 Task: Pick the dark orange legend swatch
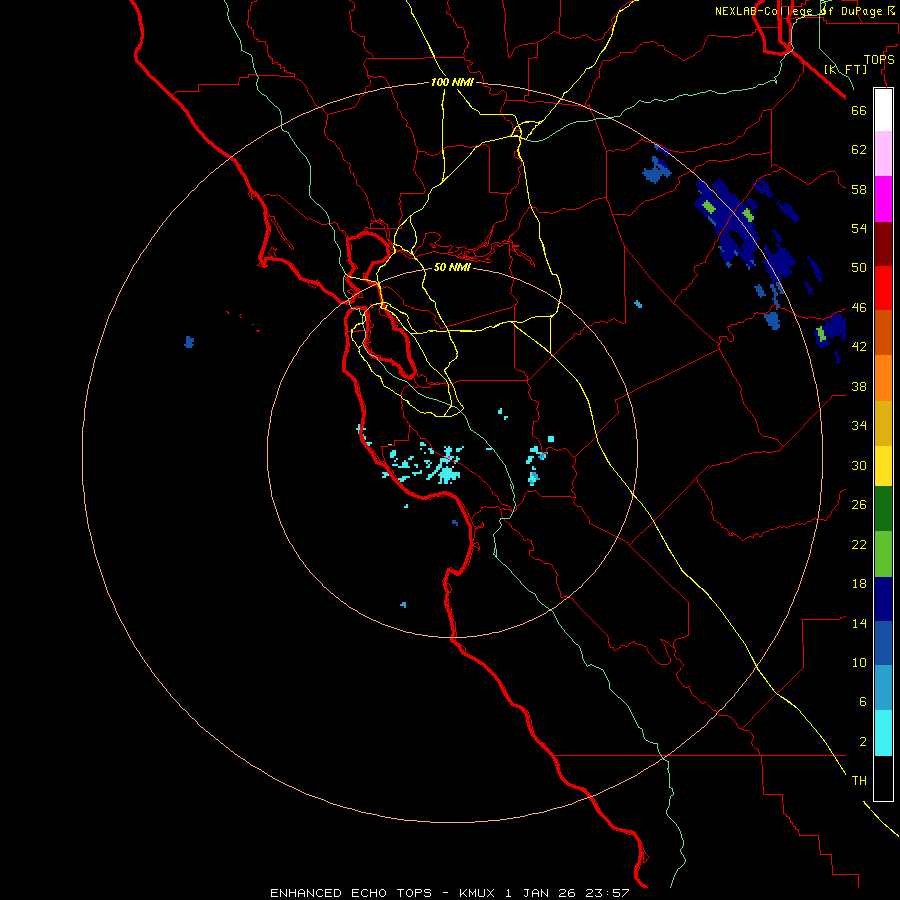(883, 332)
